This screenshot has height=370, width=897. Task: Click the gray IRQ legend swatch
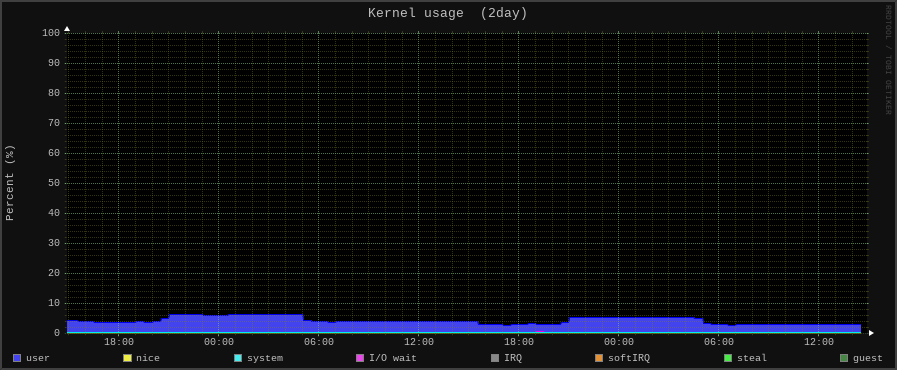(x=495, y=358)
